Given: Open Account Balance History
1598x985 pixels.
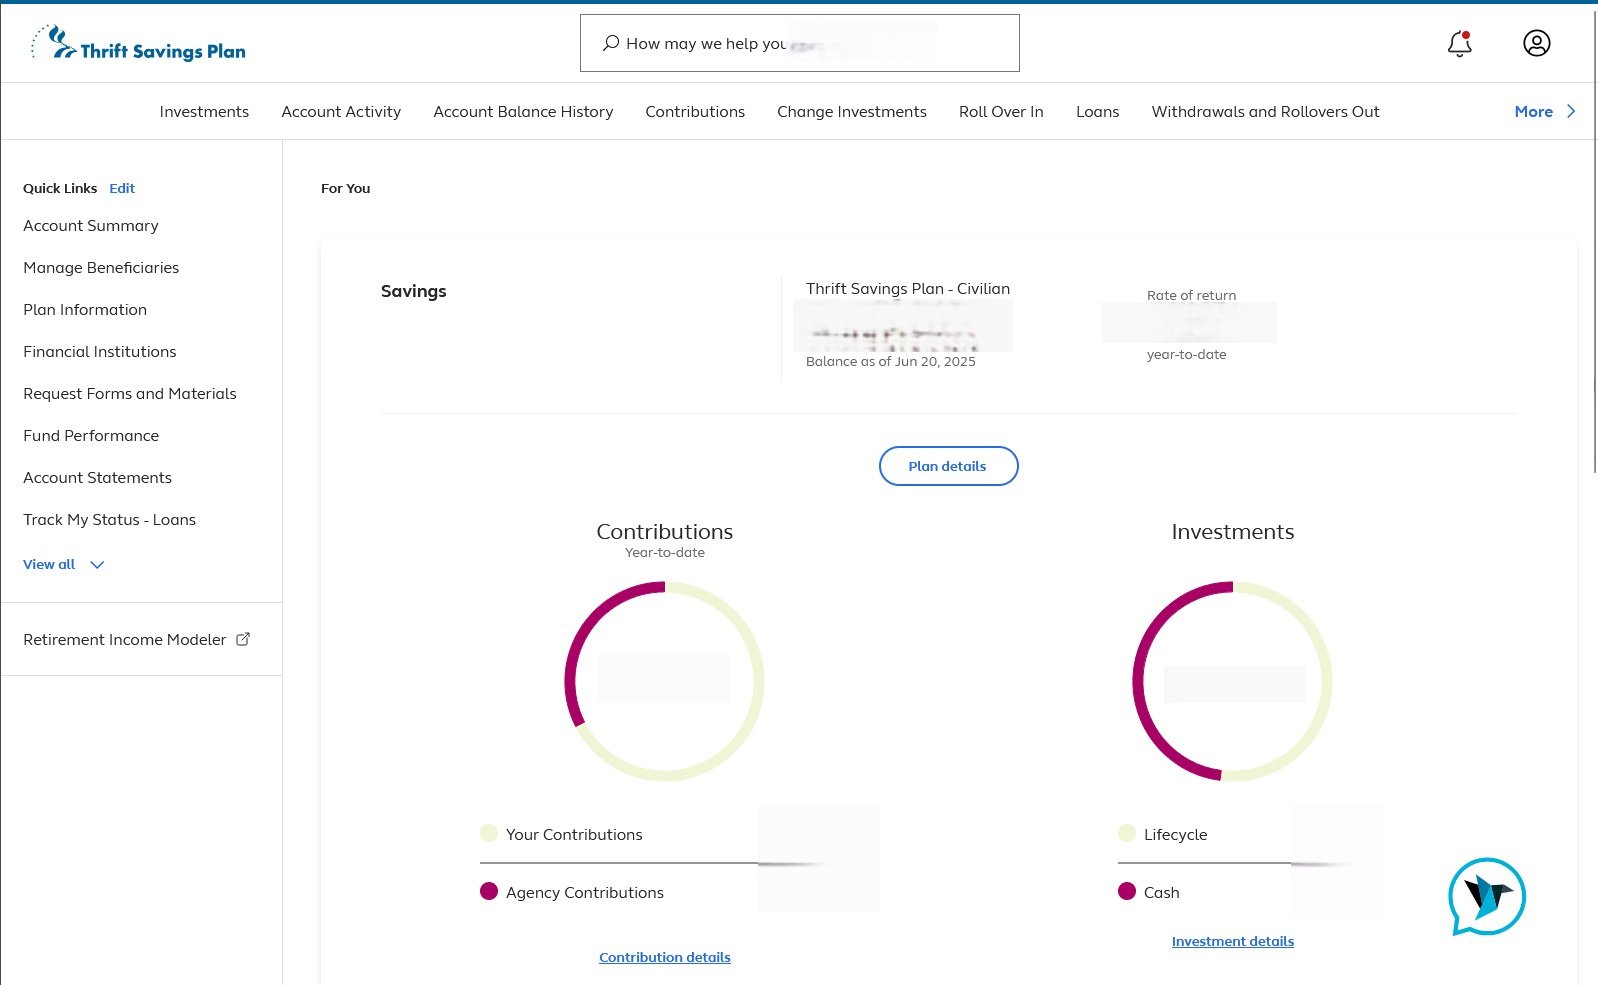Looking at the screenshot, I should coord(523,111).
